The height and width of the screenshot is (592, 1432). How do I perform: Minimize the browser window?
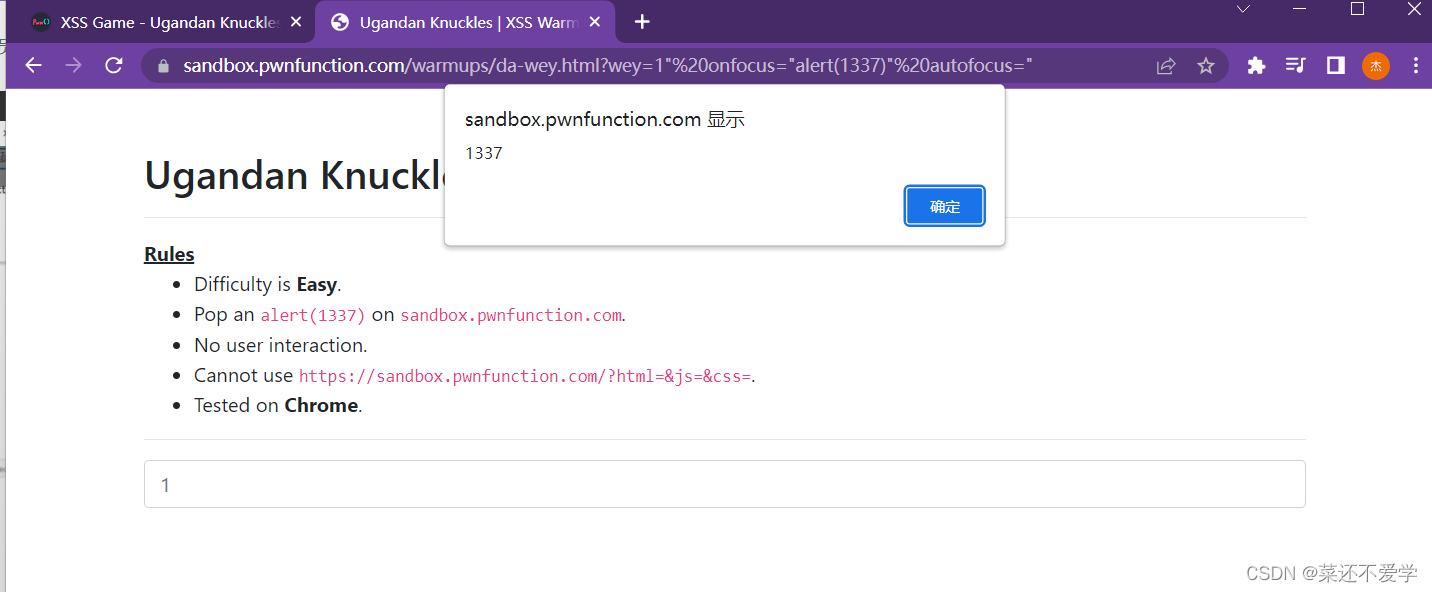pos(1300,9)
